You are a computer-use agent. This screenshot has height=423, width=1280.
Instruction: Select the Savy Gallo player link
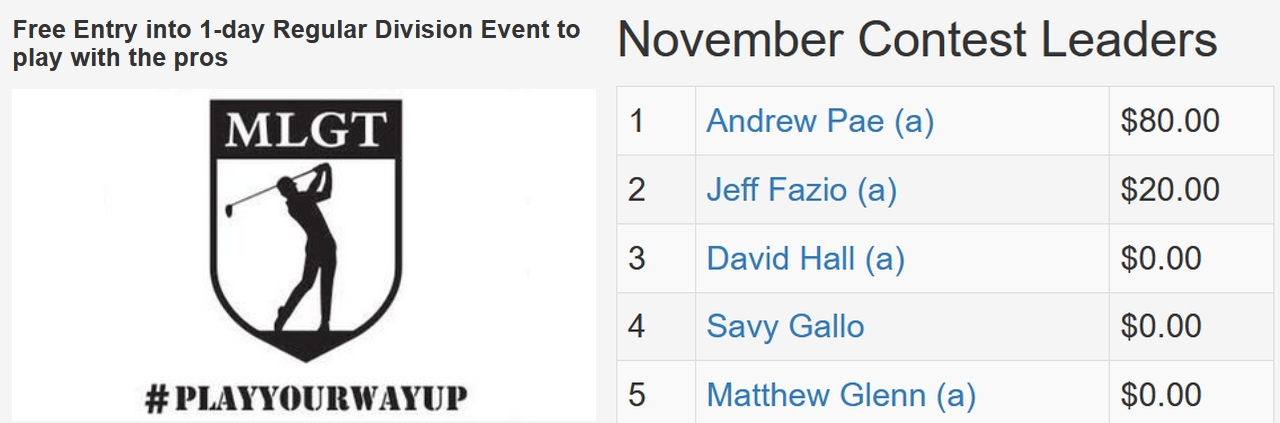coord(785,326)
